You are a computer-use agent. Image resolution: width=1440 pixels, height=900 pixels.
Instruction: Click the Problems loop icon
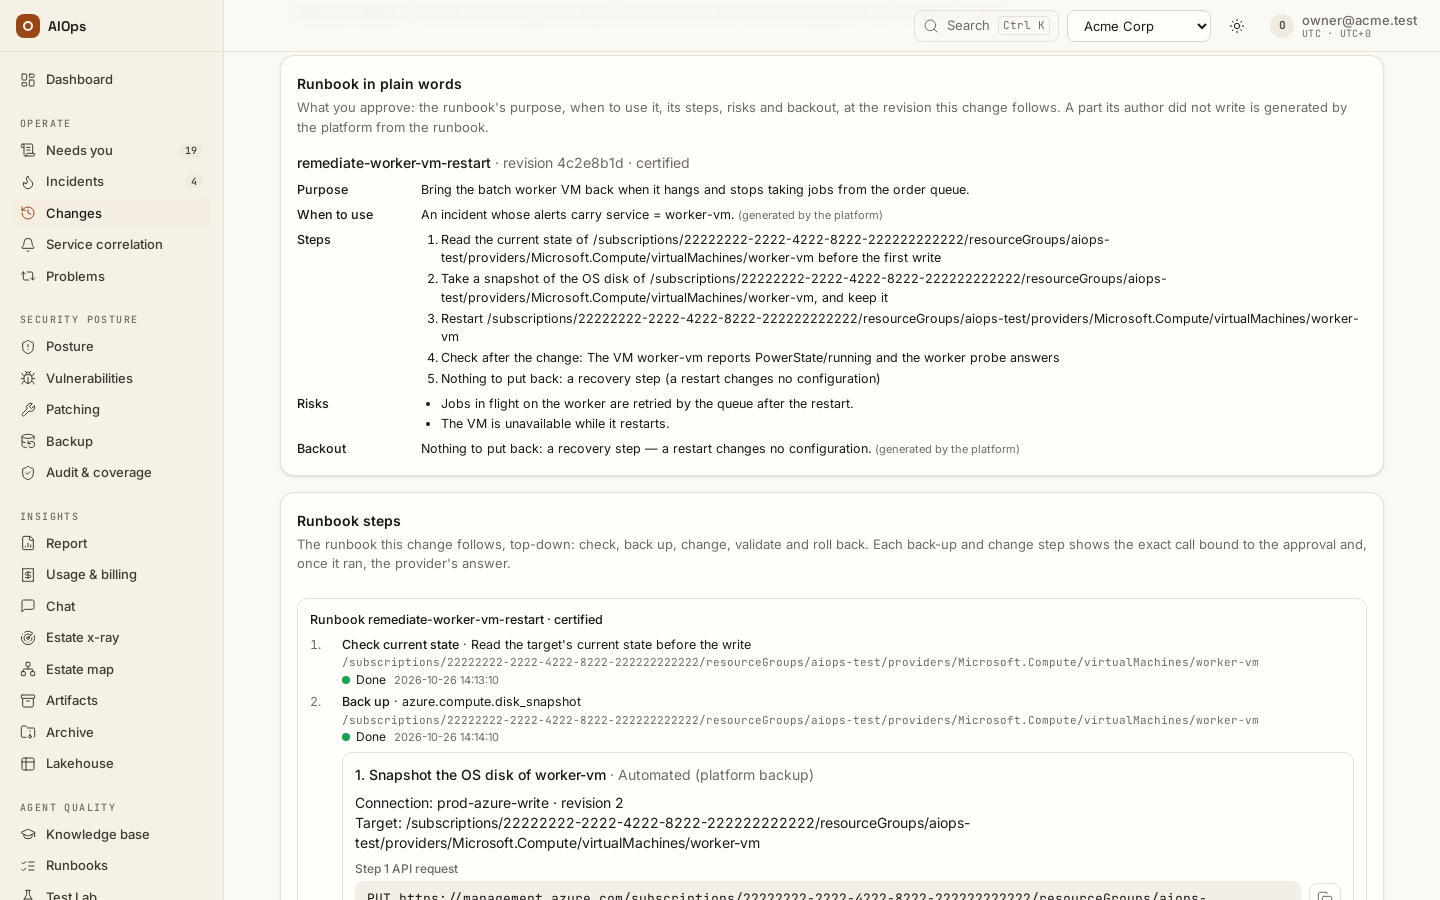pyautogui.click(x=28, y=277)
